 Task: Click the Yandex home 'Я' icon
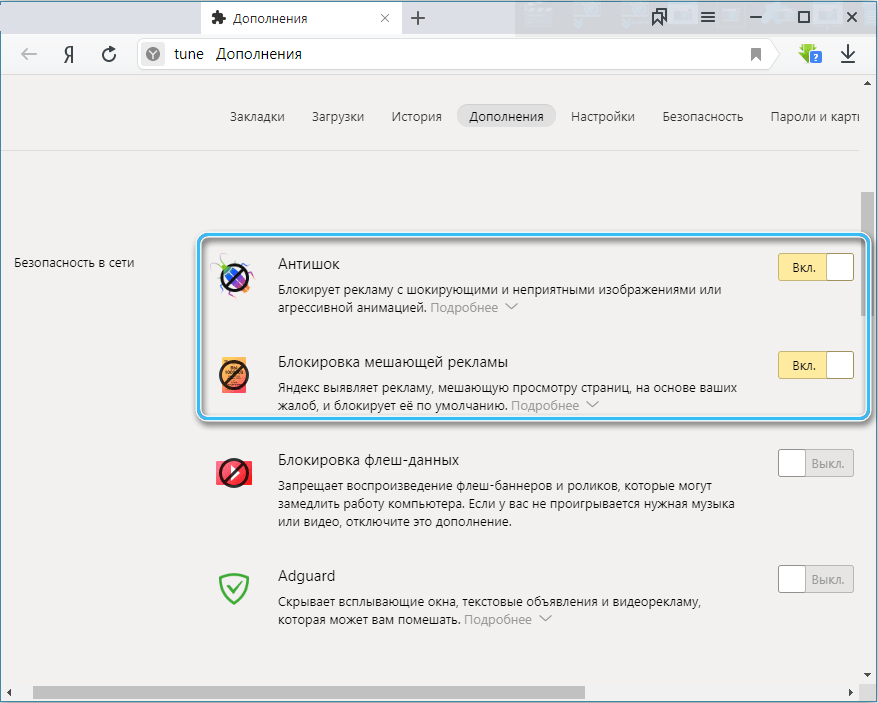point(69,55)
